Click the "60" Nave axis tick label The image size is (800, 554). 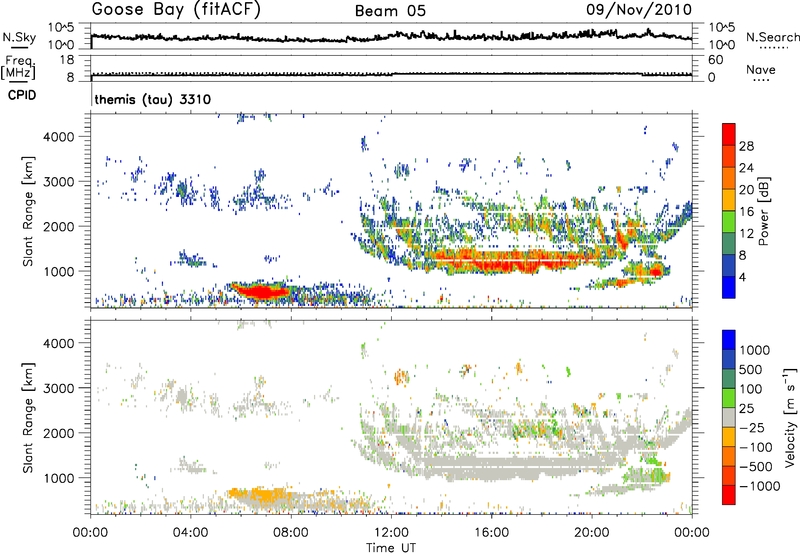click(715, 60)
